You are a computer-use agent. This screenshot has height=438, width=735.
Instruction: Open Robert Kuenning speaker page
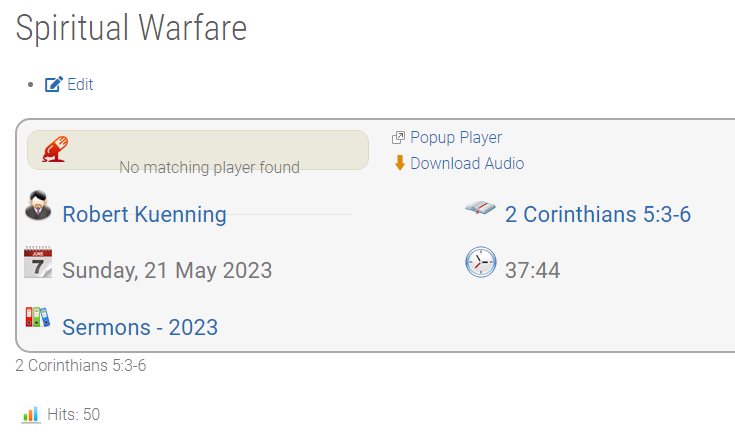click(x=144, y=214)
